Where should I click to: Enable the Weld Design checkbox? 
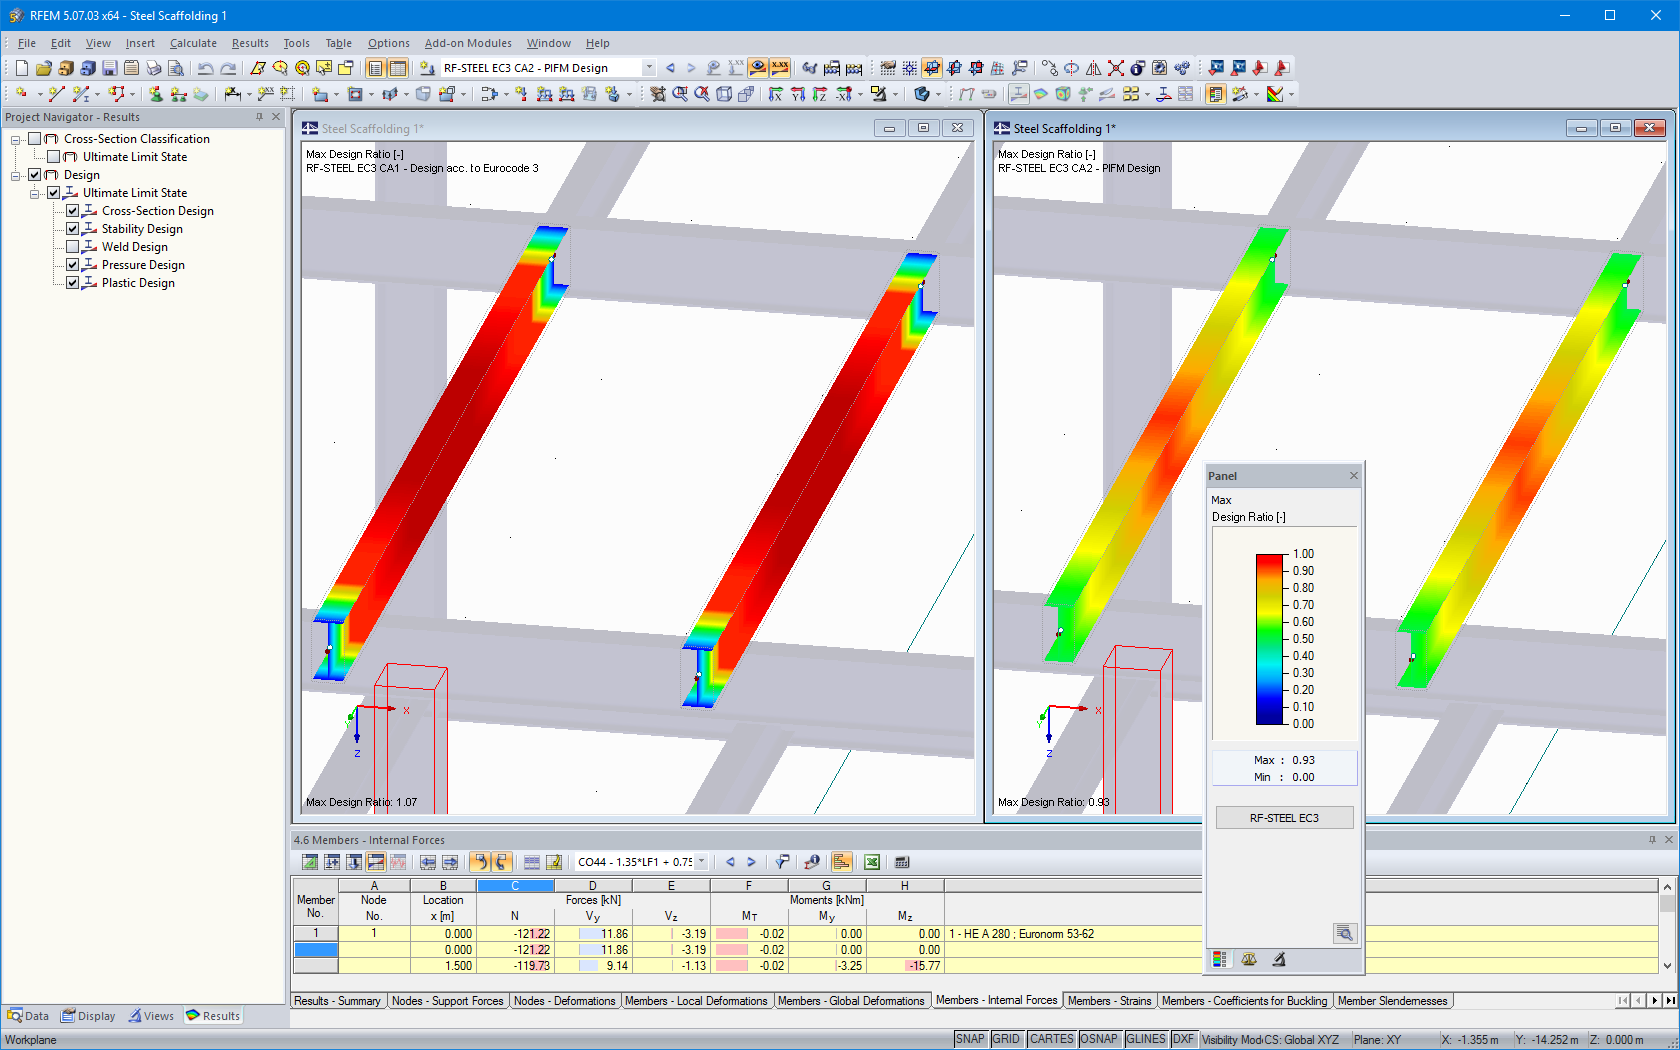[x=72, y=247]
